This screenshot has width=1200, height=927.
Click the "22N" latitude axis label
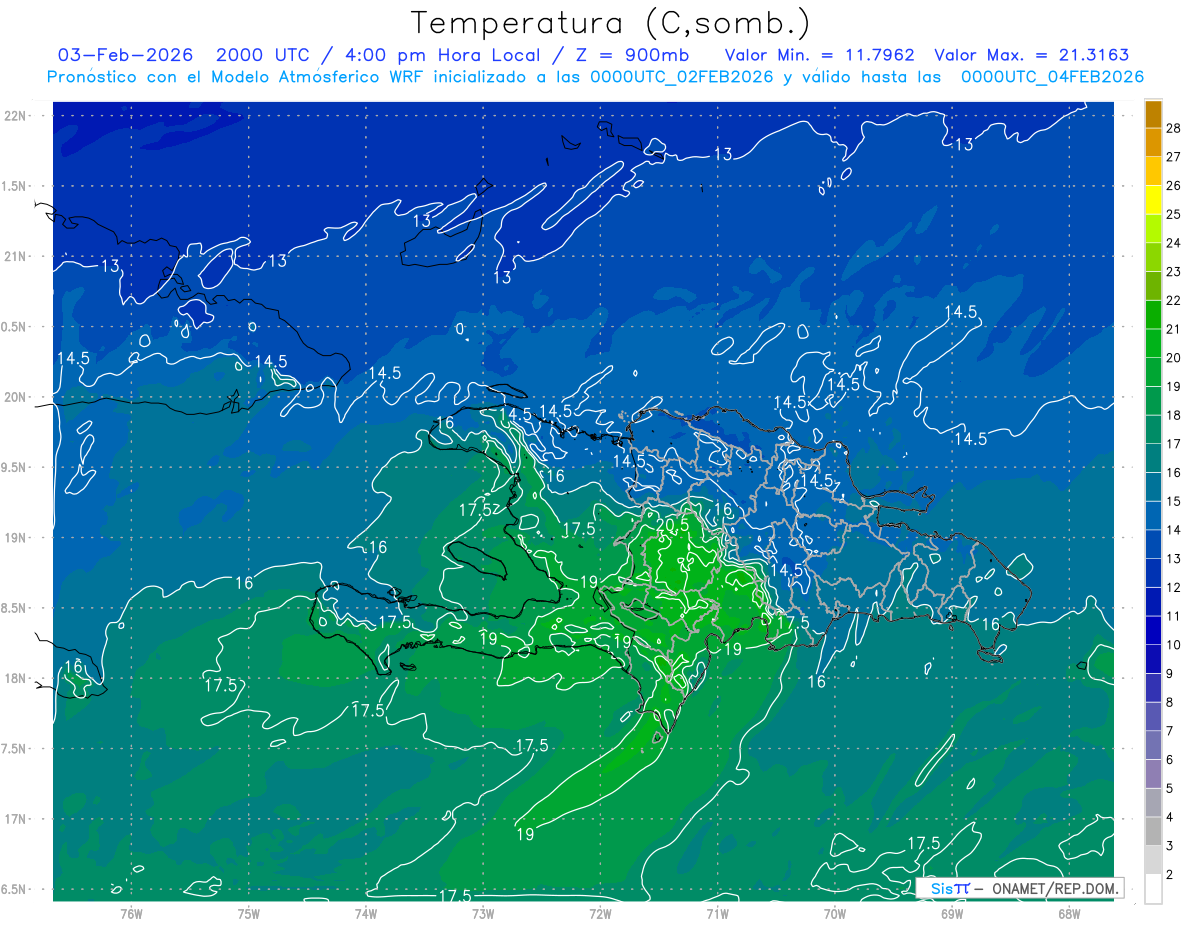[x=17, y=116]
